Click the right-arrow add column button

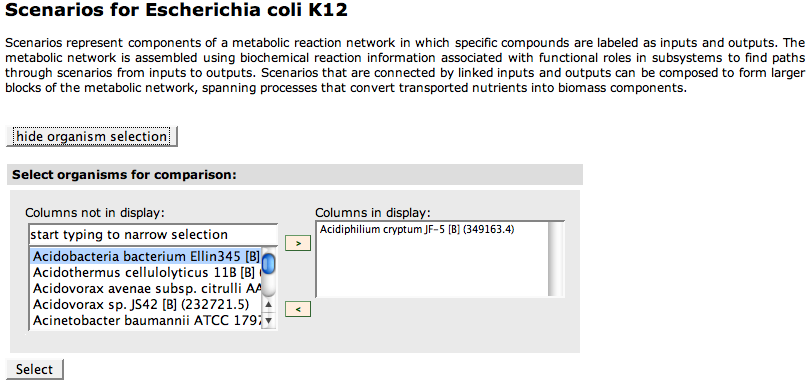[298, 243]
